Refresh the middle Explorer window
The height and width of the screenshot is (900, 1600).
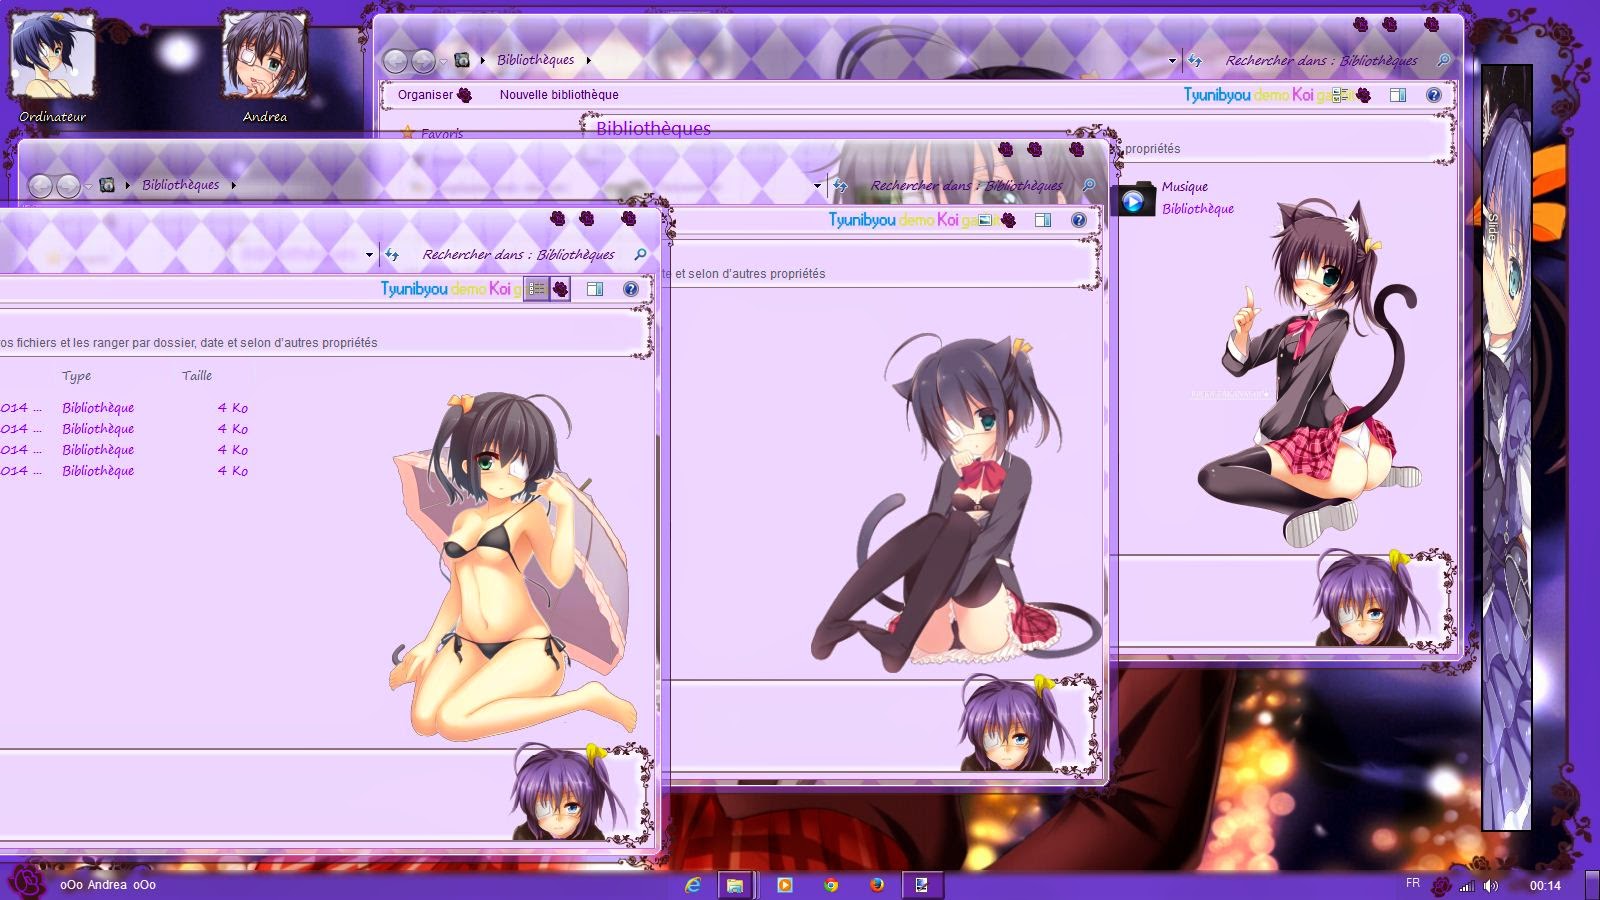(x=840, y=186)
